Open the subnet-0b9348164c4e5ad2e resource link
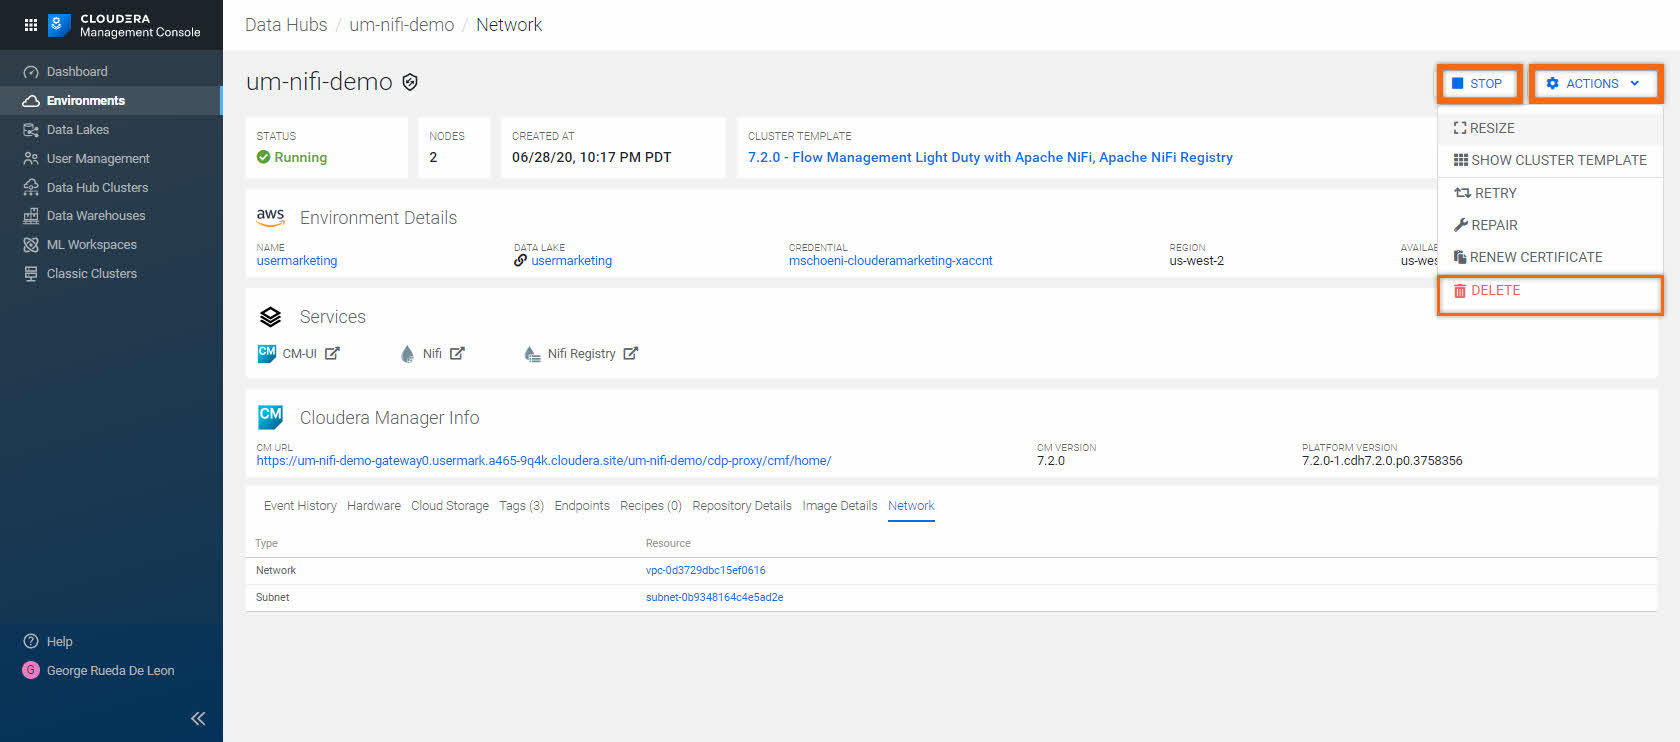1680x742 pixels. pyautogui.click(x=714, y=598)
